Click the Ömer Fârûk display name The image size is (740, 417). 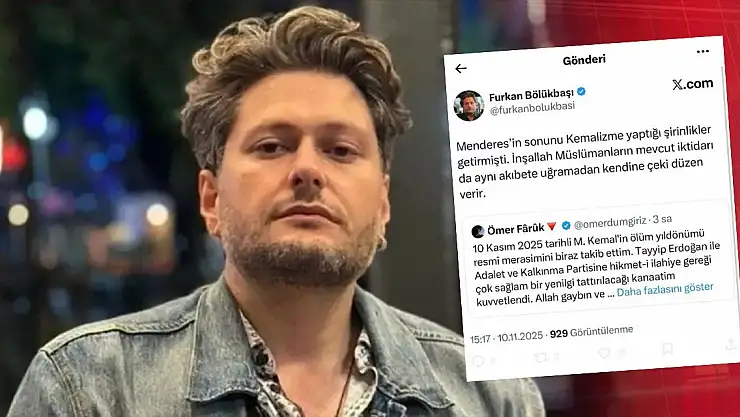[516, 229]
